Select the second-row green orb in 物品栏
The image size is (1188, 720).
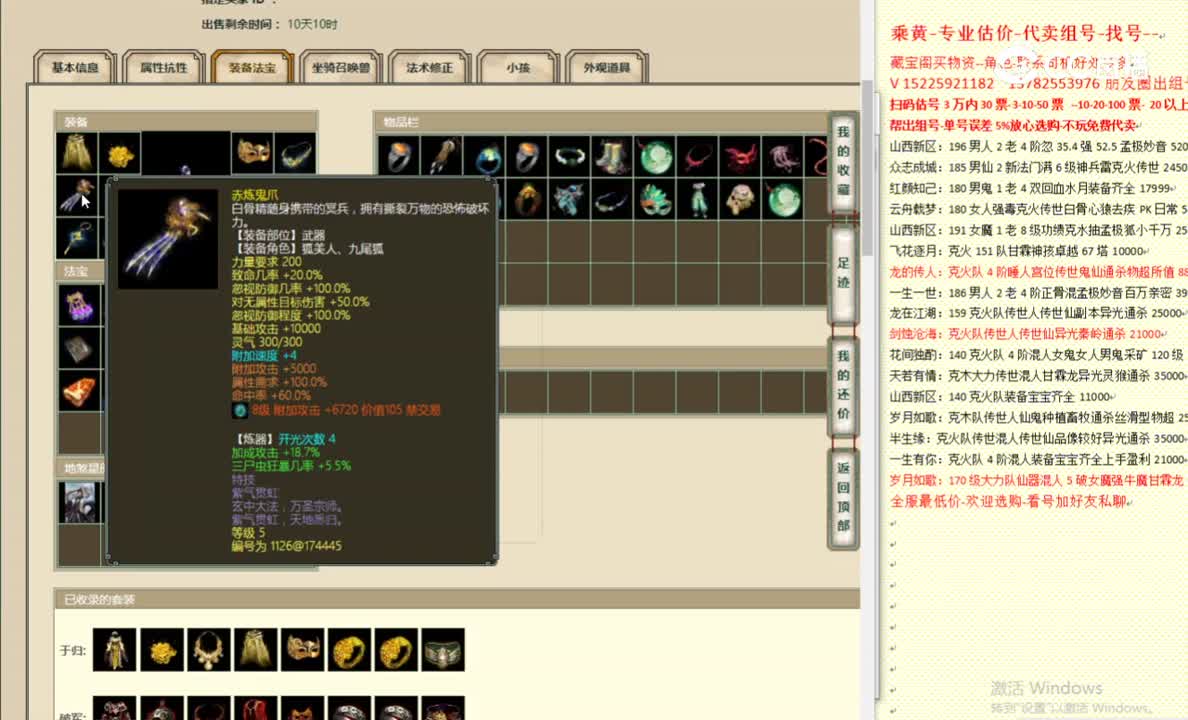(x=782, y=200)
